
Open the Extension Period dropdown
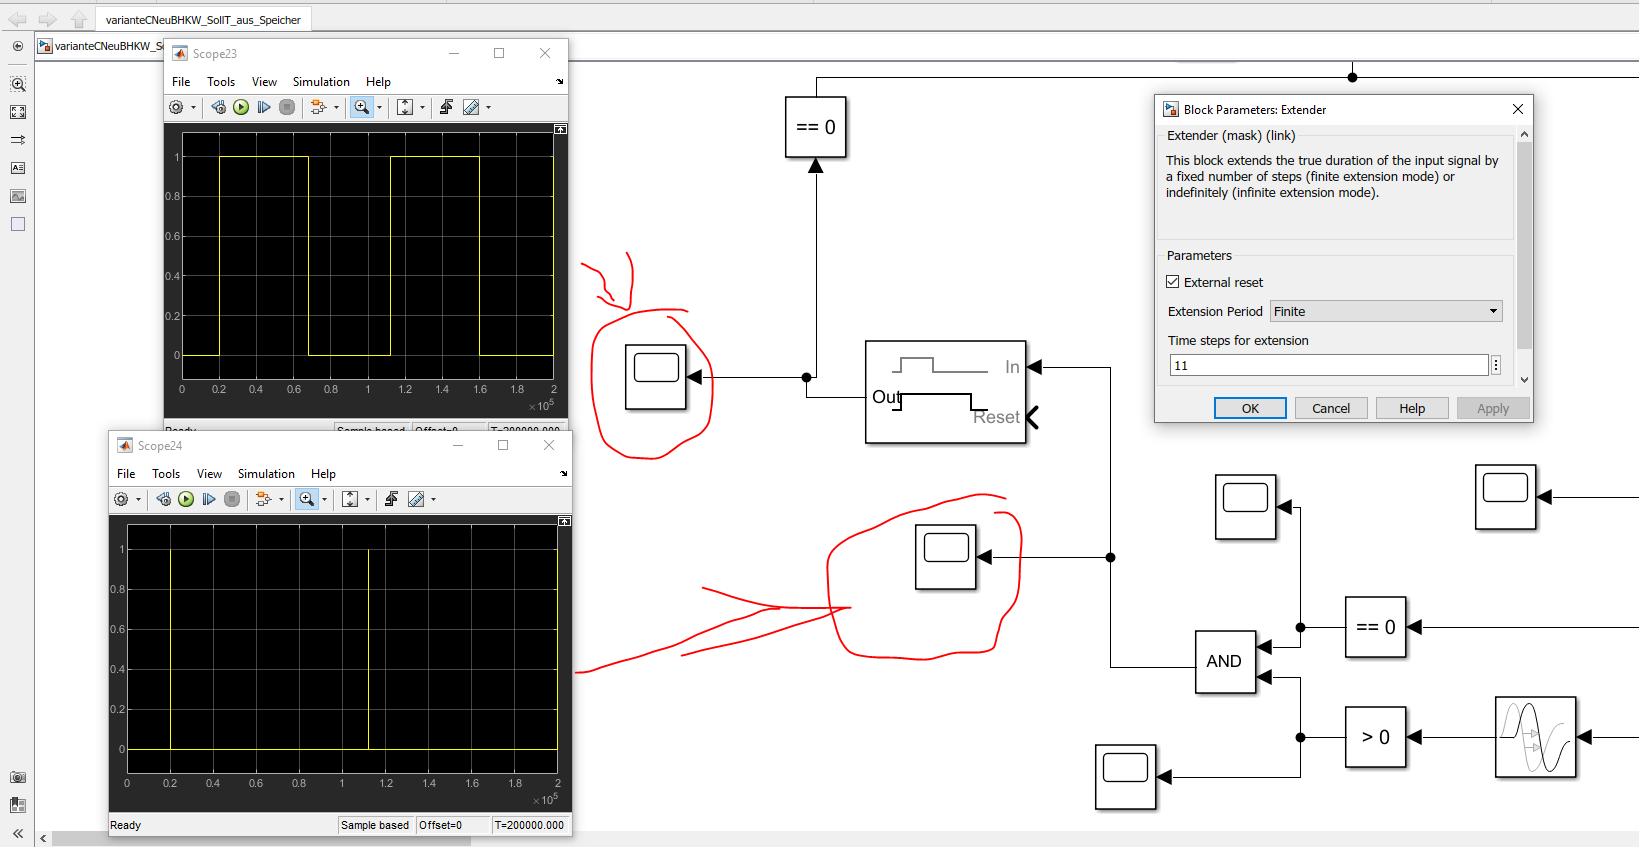click(x=1386, y=311)
